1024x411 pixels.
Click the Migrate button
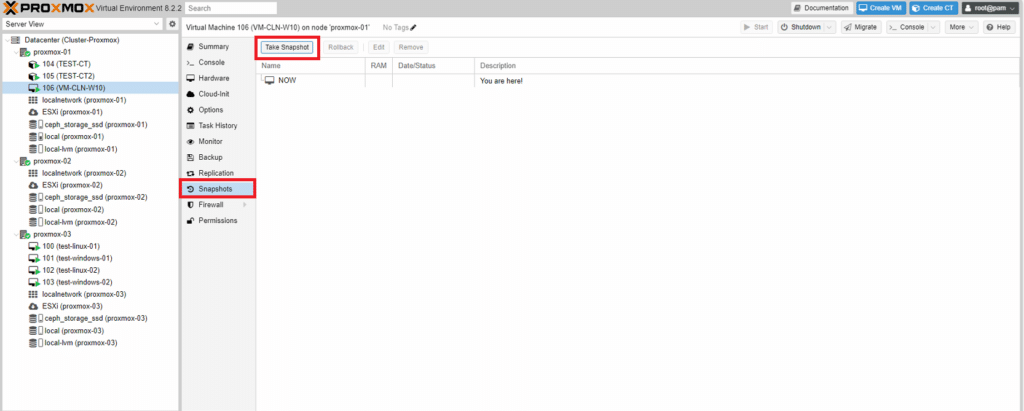[x=861, y=27]
